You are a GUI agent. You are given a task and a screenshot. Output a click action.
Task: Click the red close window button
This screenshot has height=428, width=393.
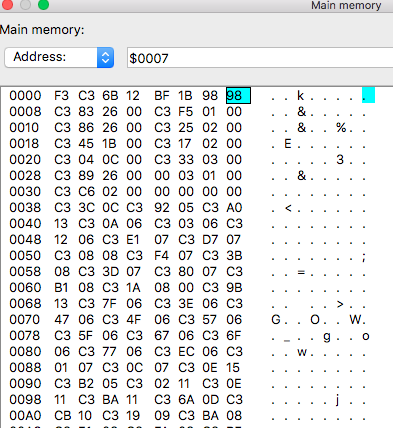coord(7,5)
